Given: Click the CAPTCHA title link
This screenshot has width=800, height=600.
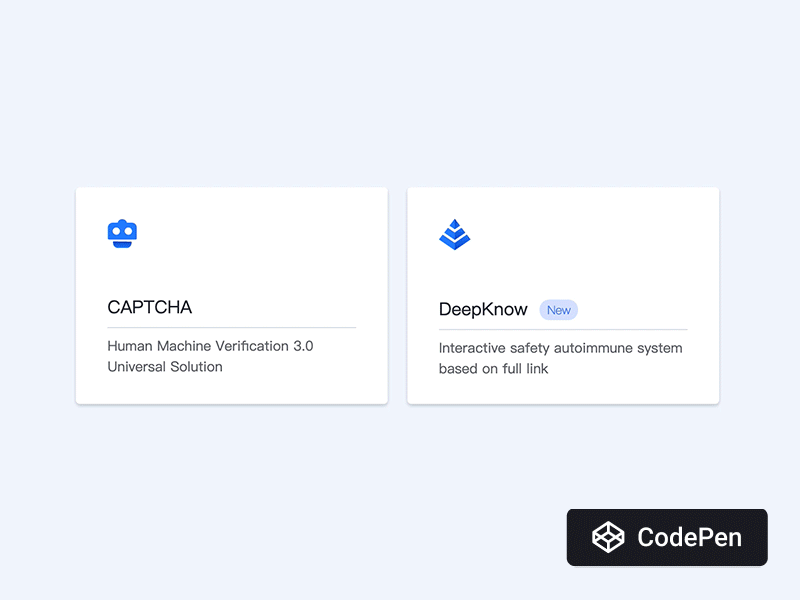Looking at the screenshot, I should pyautogui.click(x=150, y=307).
